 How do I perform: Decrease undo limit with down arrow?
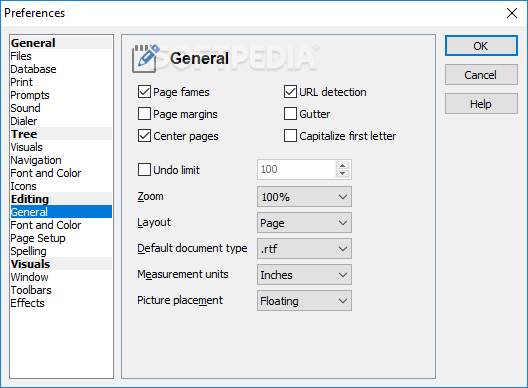pos(342,173)
